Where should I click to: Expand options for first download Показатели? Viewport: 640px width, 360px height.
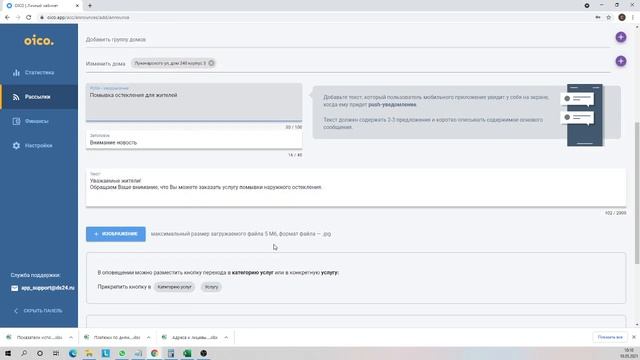[71, 338]
